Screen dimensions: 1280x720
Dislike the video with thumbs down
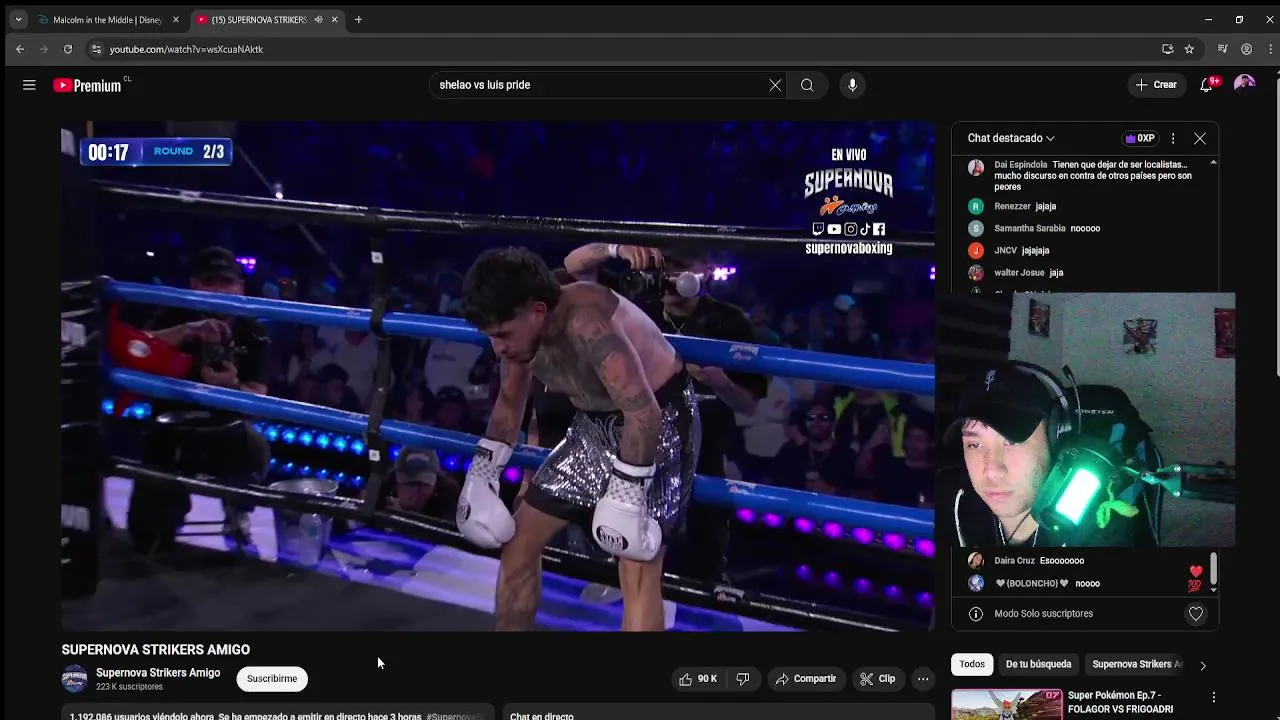coord(743,679)
